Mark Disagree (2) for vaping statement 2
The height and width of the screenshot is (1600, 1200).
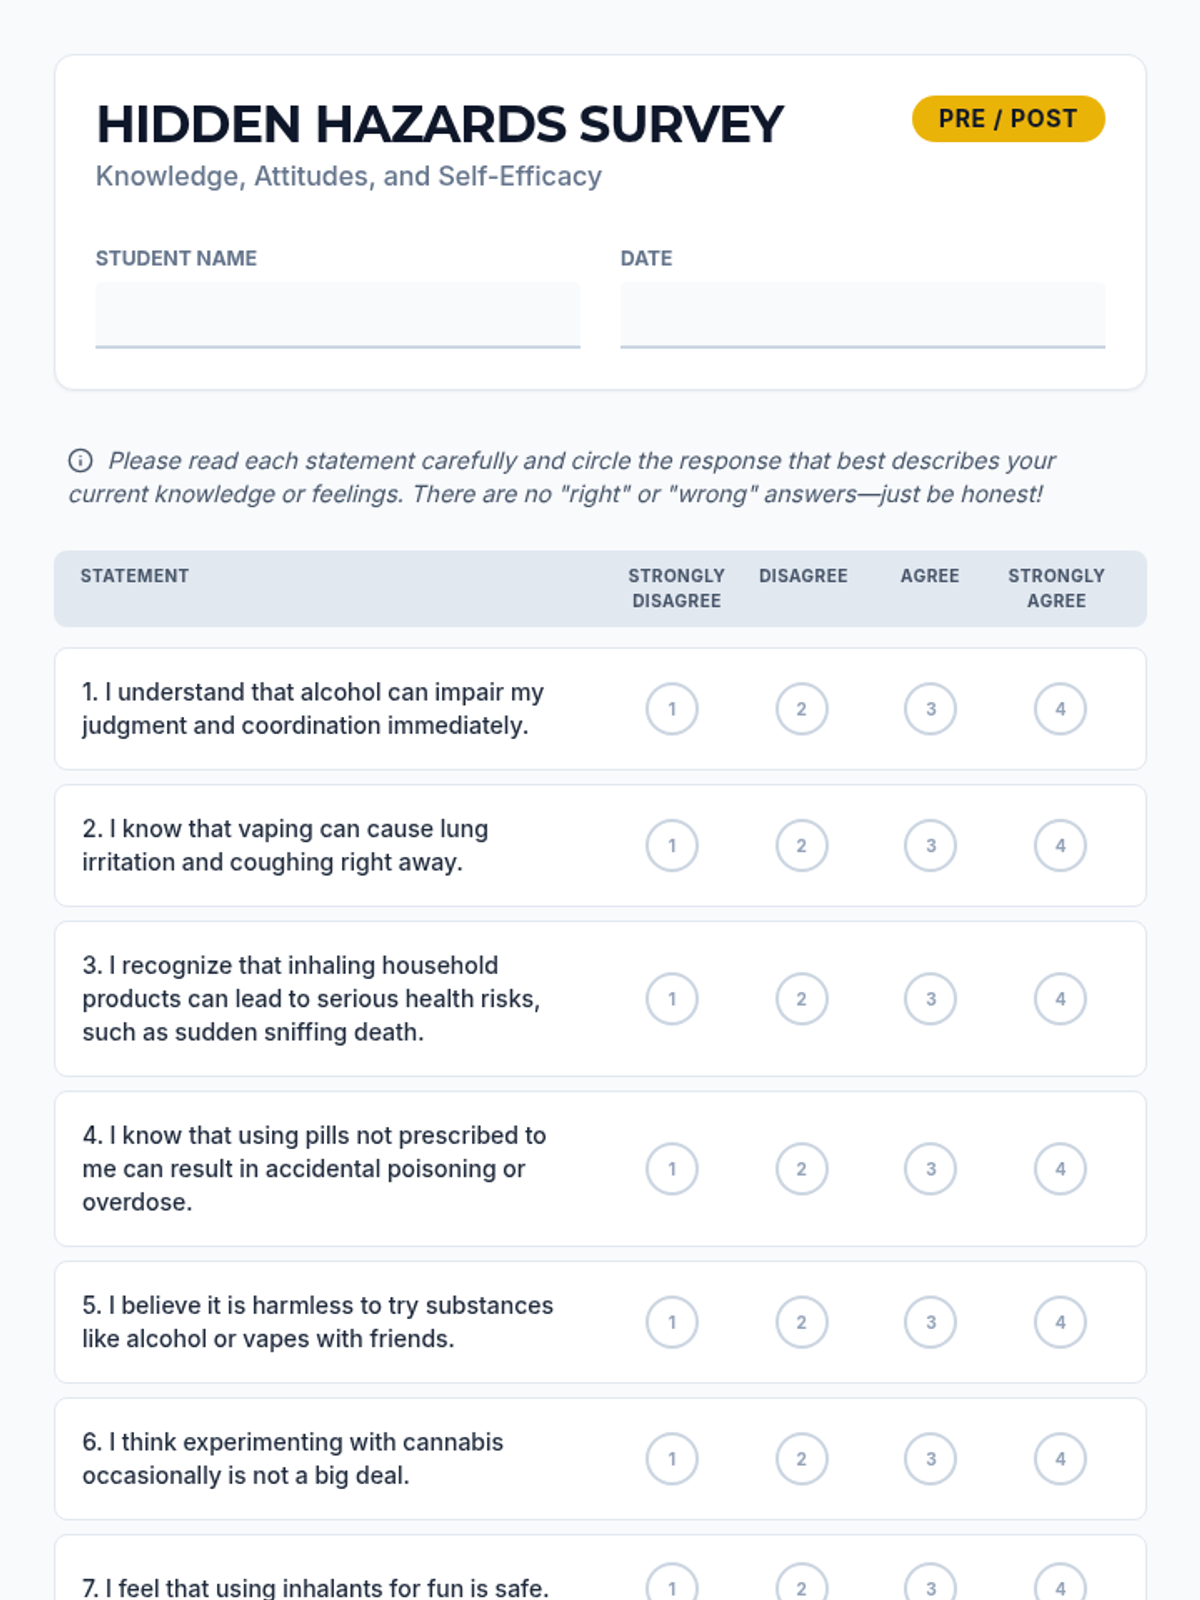[801, 846]
